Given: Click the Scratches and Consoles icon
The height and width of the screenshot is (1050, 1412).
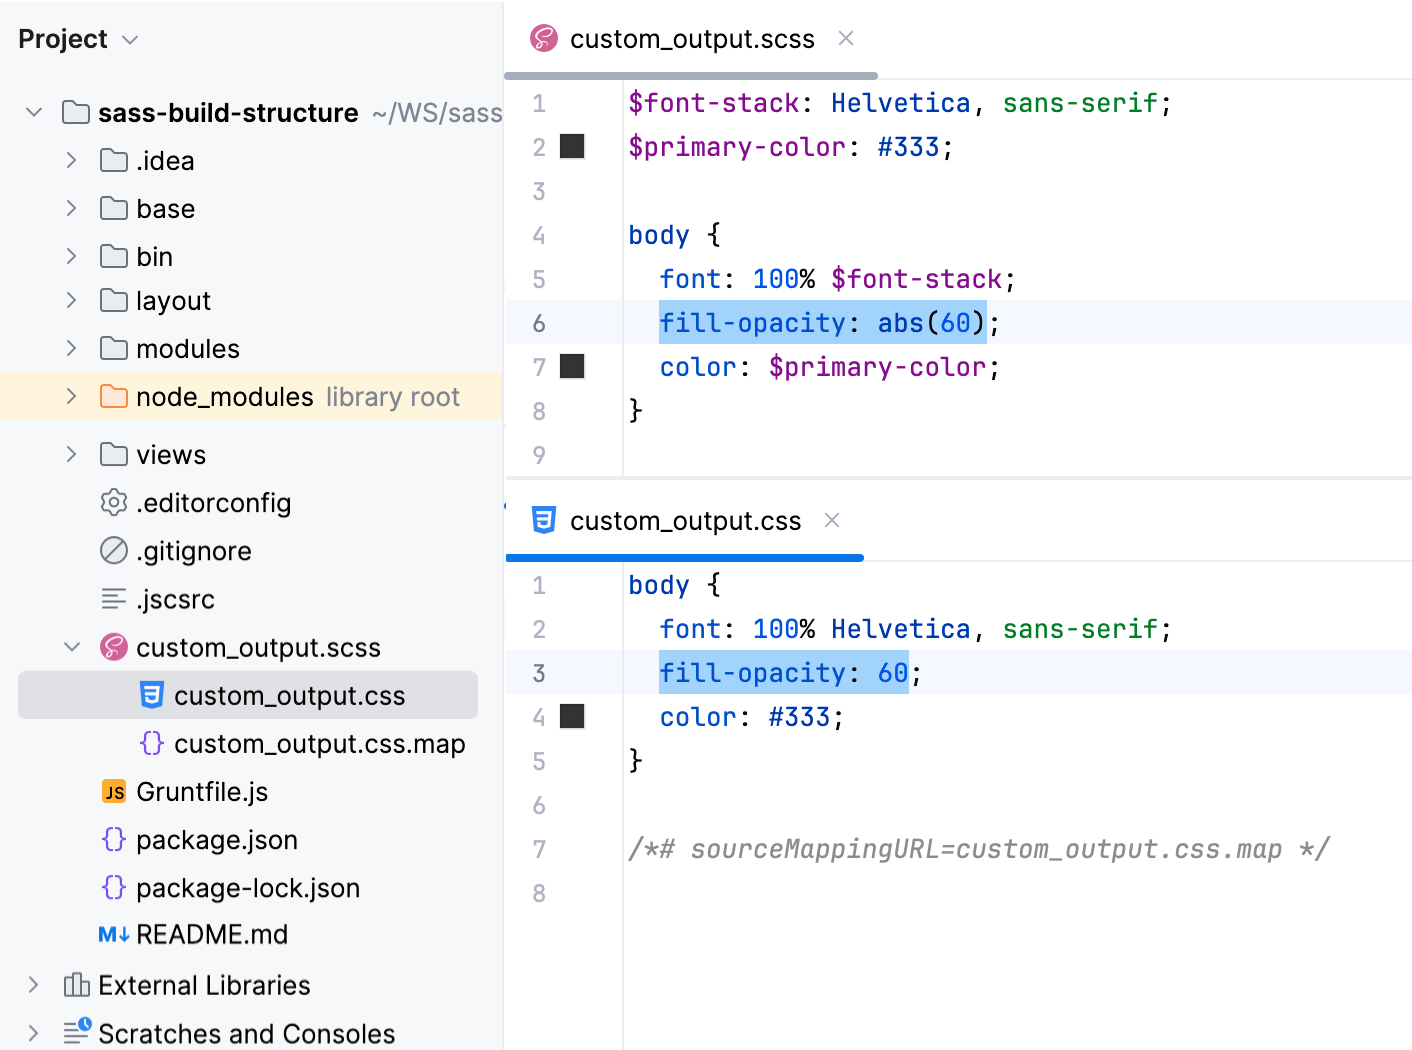Looking at the screenshot, I should pyautogui.click(x=77, y=1033).
